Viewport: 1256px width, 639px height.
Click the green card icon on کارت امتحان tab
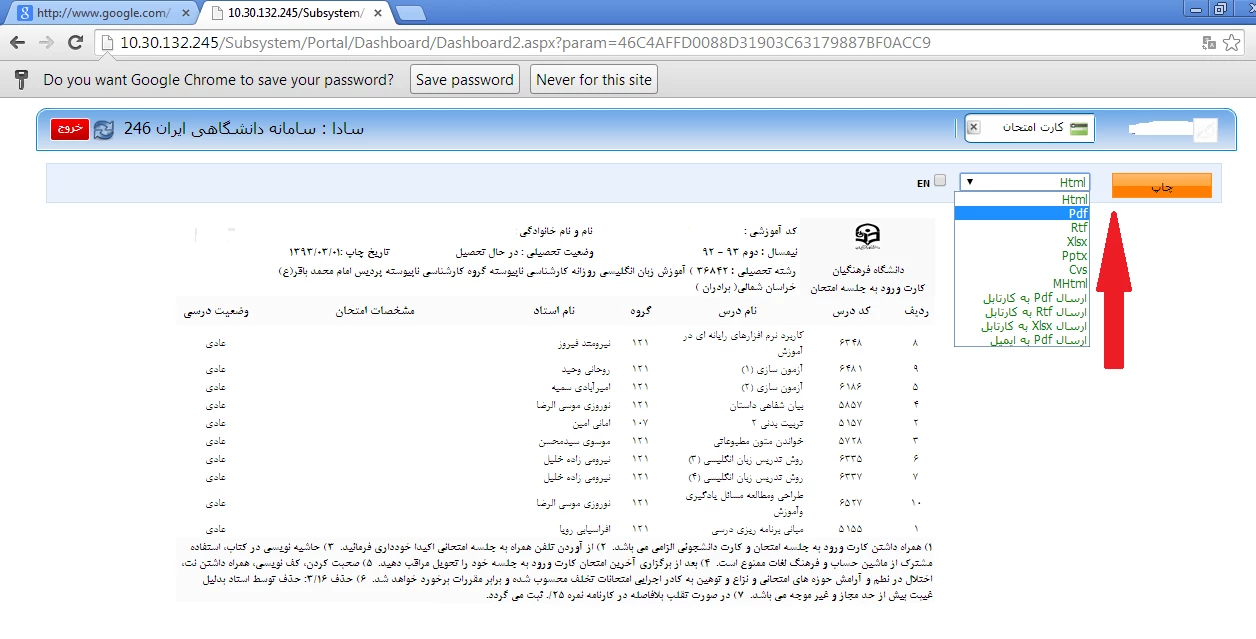click(1078, 128)
